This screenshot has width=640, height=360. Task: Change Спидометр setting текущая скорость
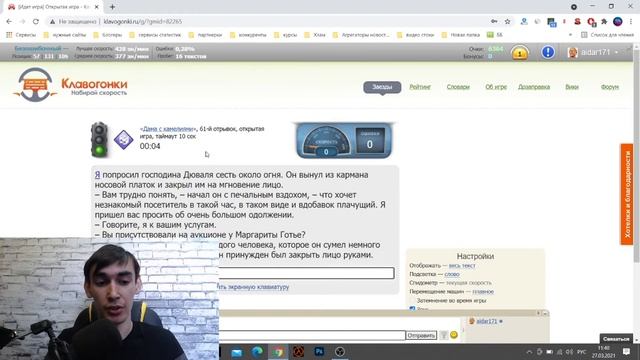click(469, 283)
